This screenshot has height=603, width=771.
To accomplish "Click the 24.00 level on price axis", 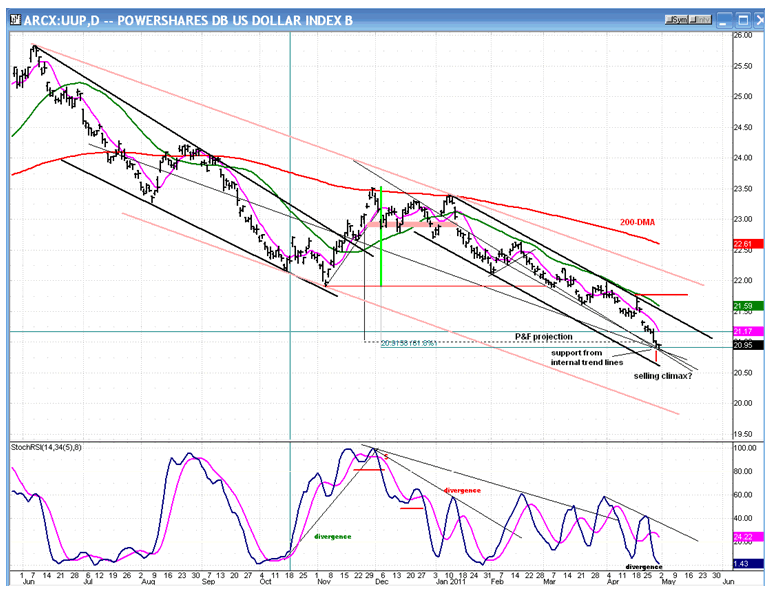I will pyautogui.click(x=743, y=158).
